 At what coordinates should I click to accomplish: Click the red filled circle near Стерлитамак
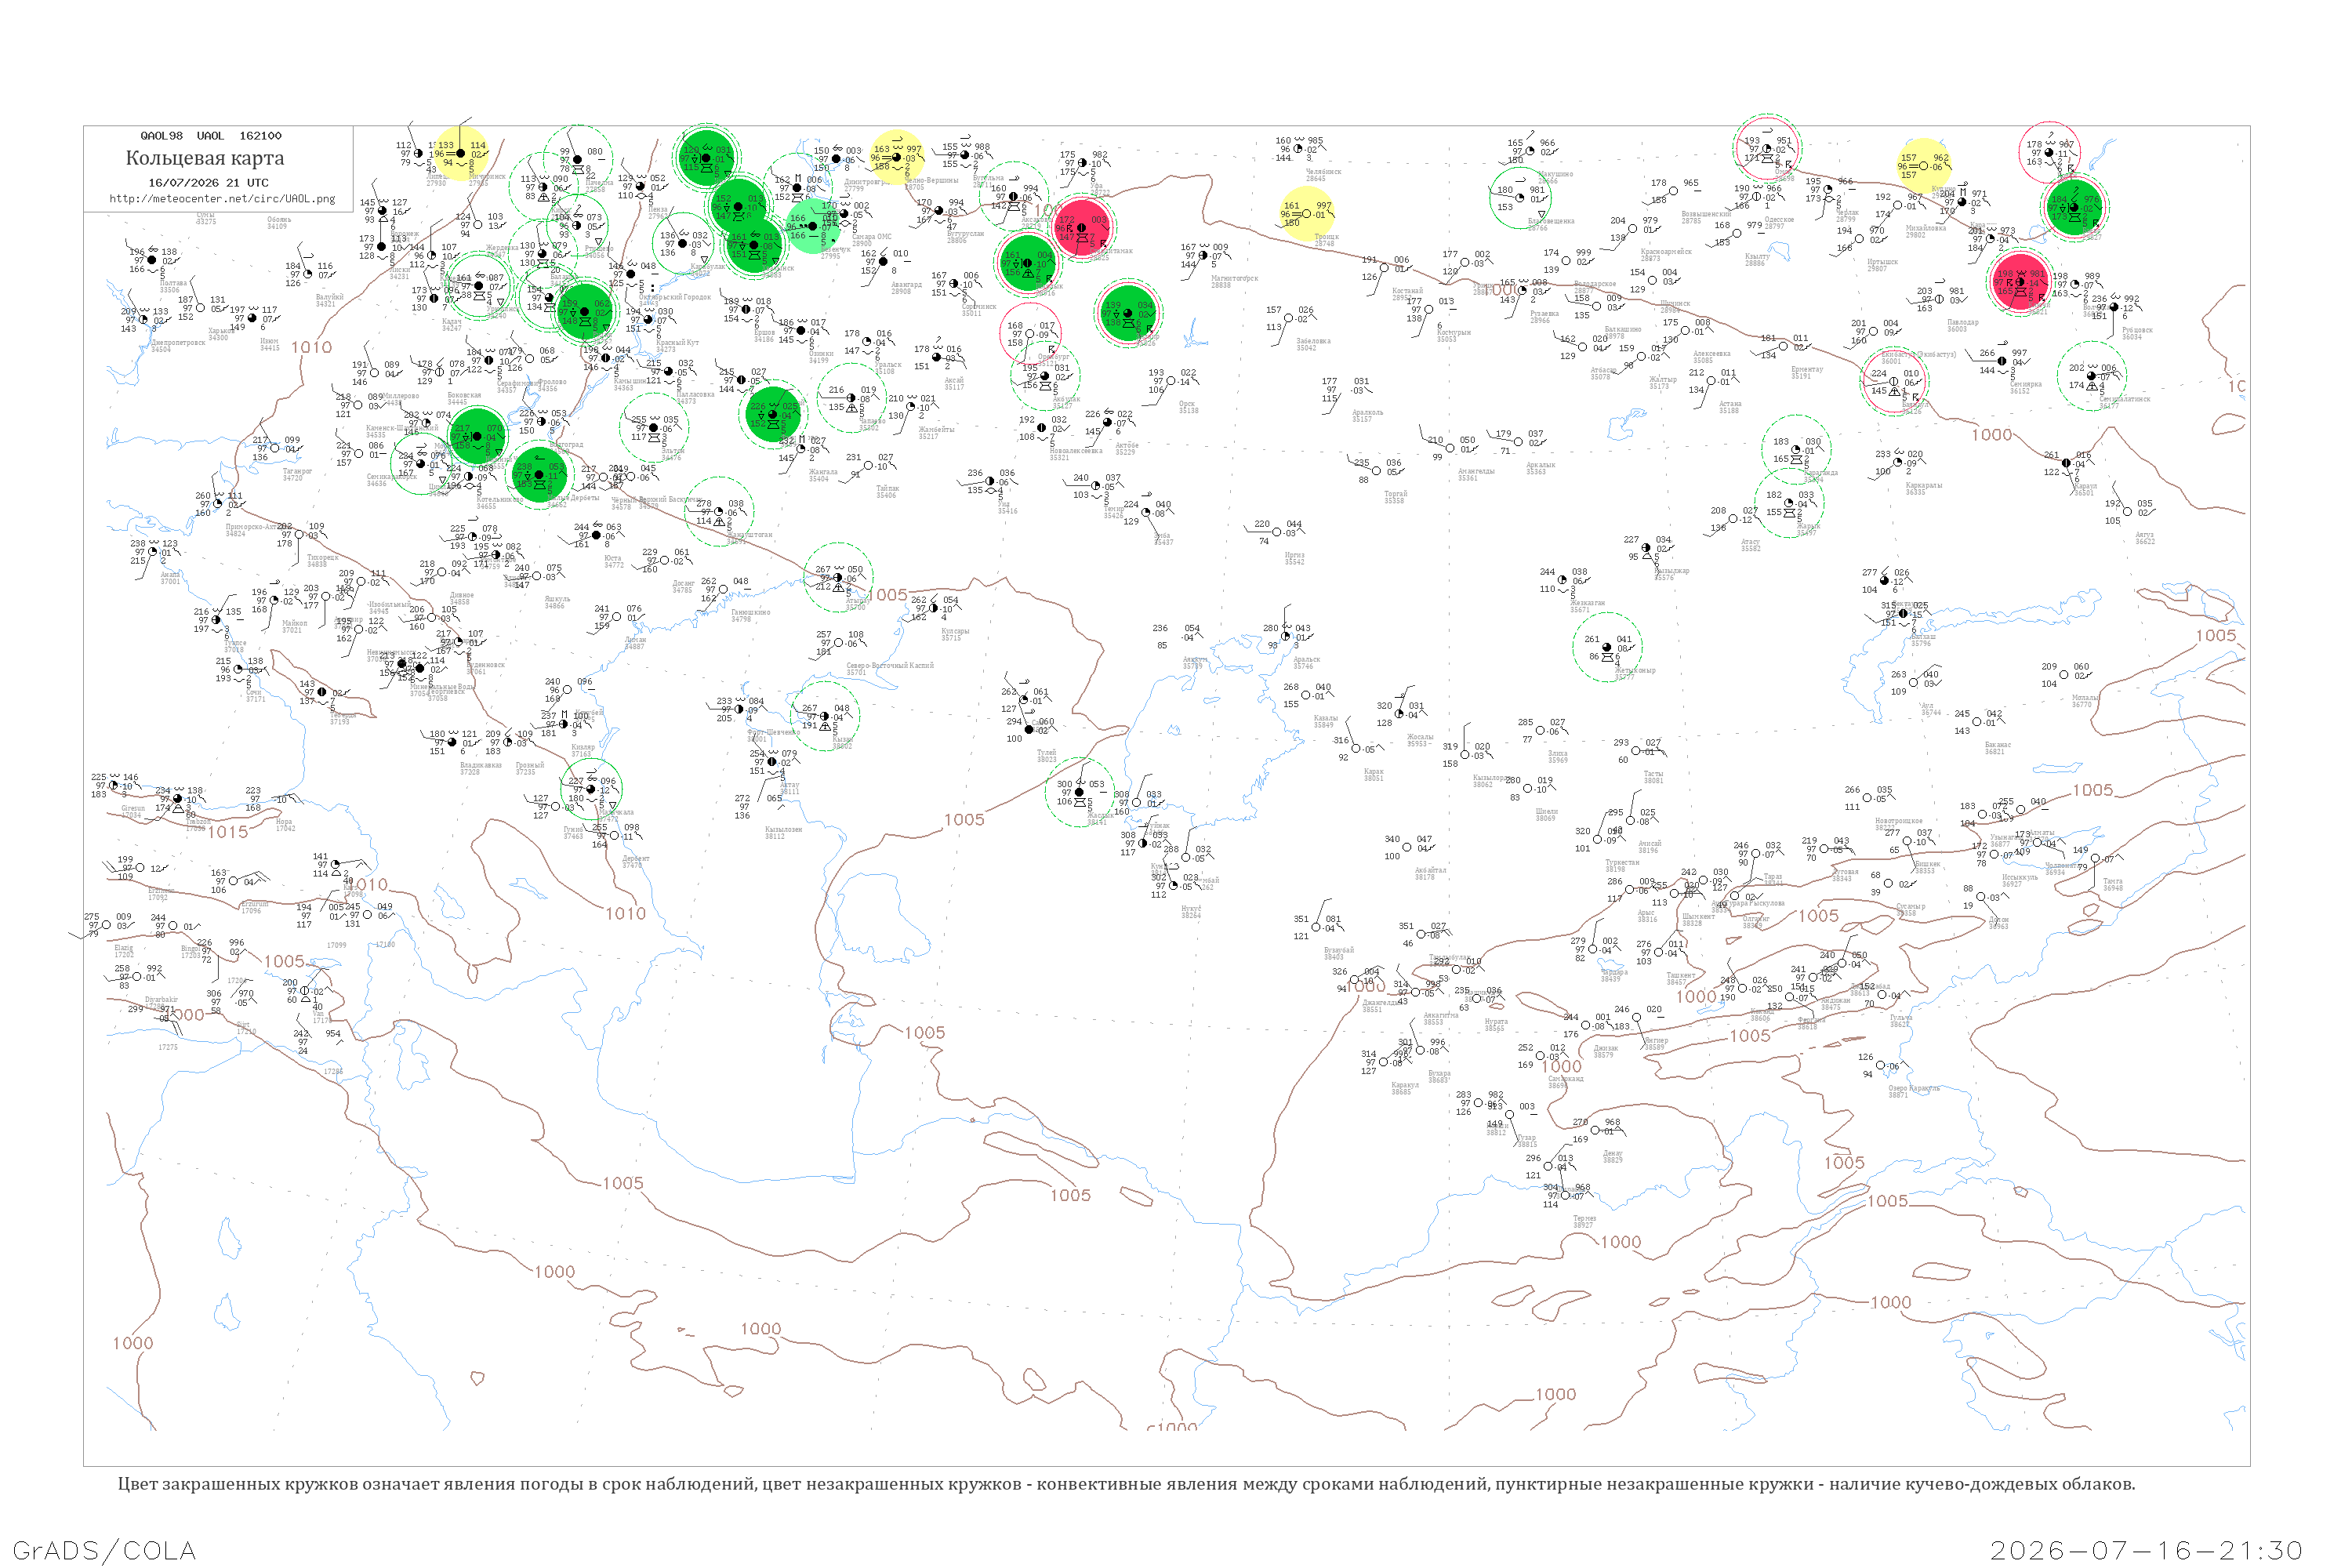(1082, 228)
